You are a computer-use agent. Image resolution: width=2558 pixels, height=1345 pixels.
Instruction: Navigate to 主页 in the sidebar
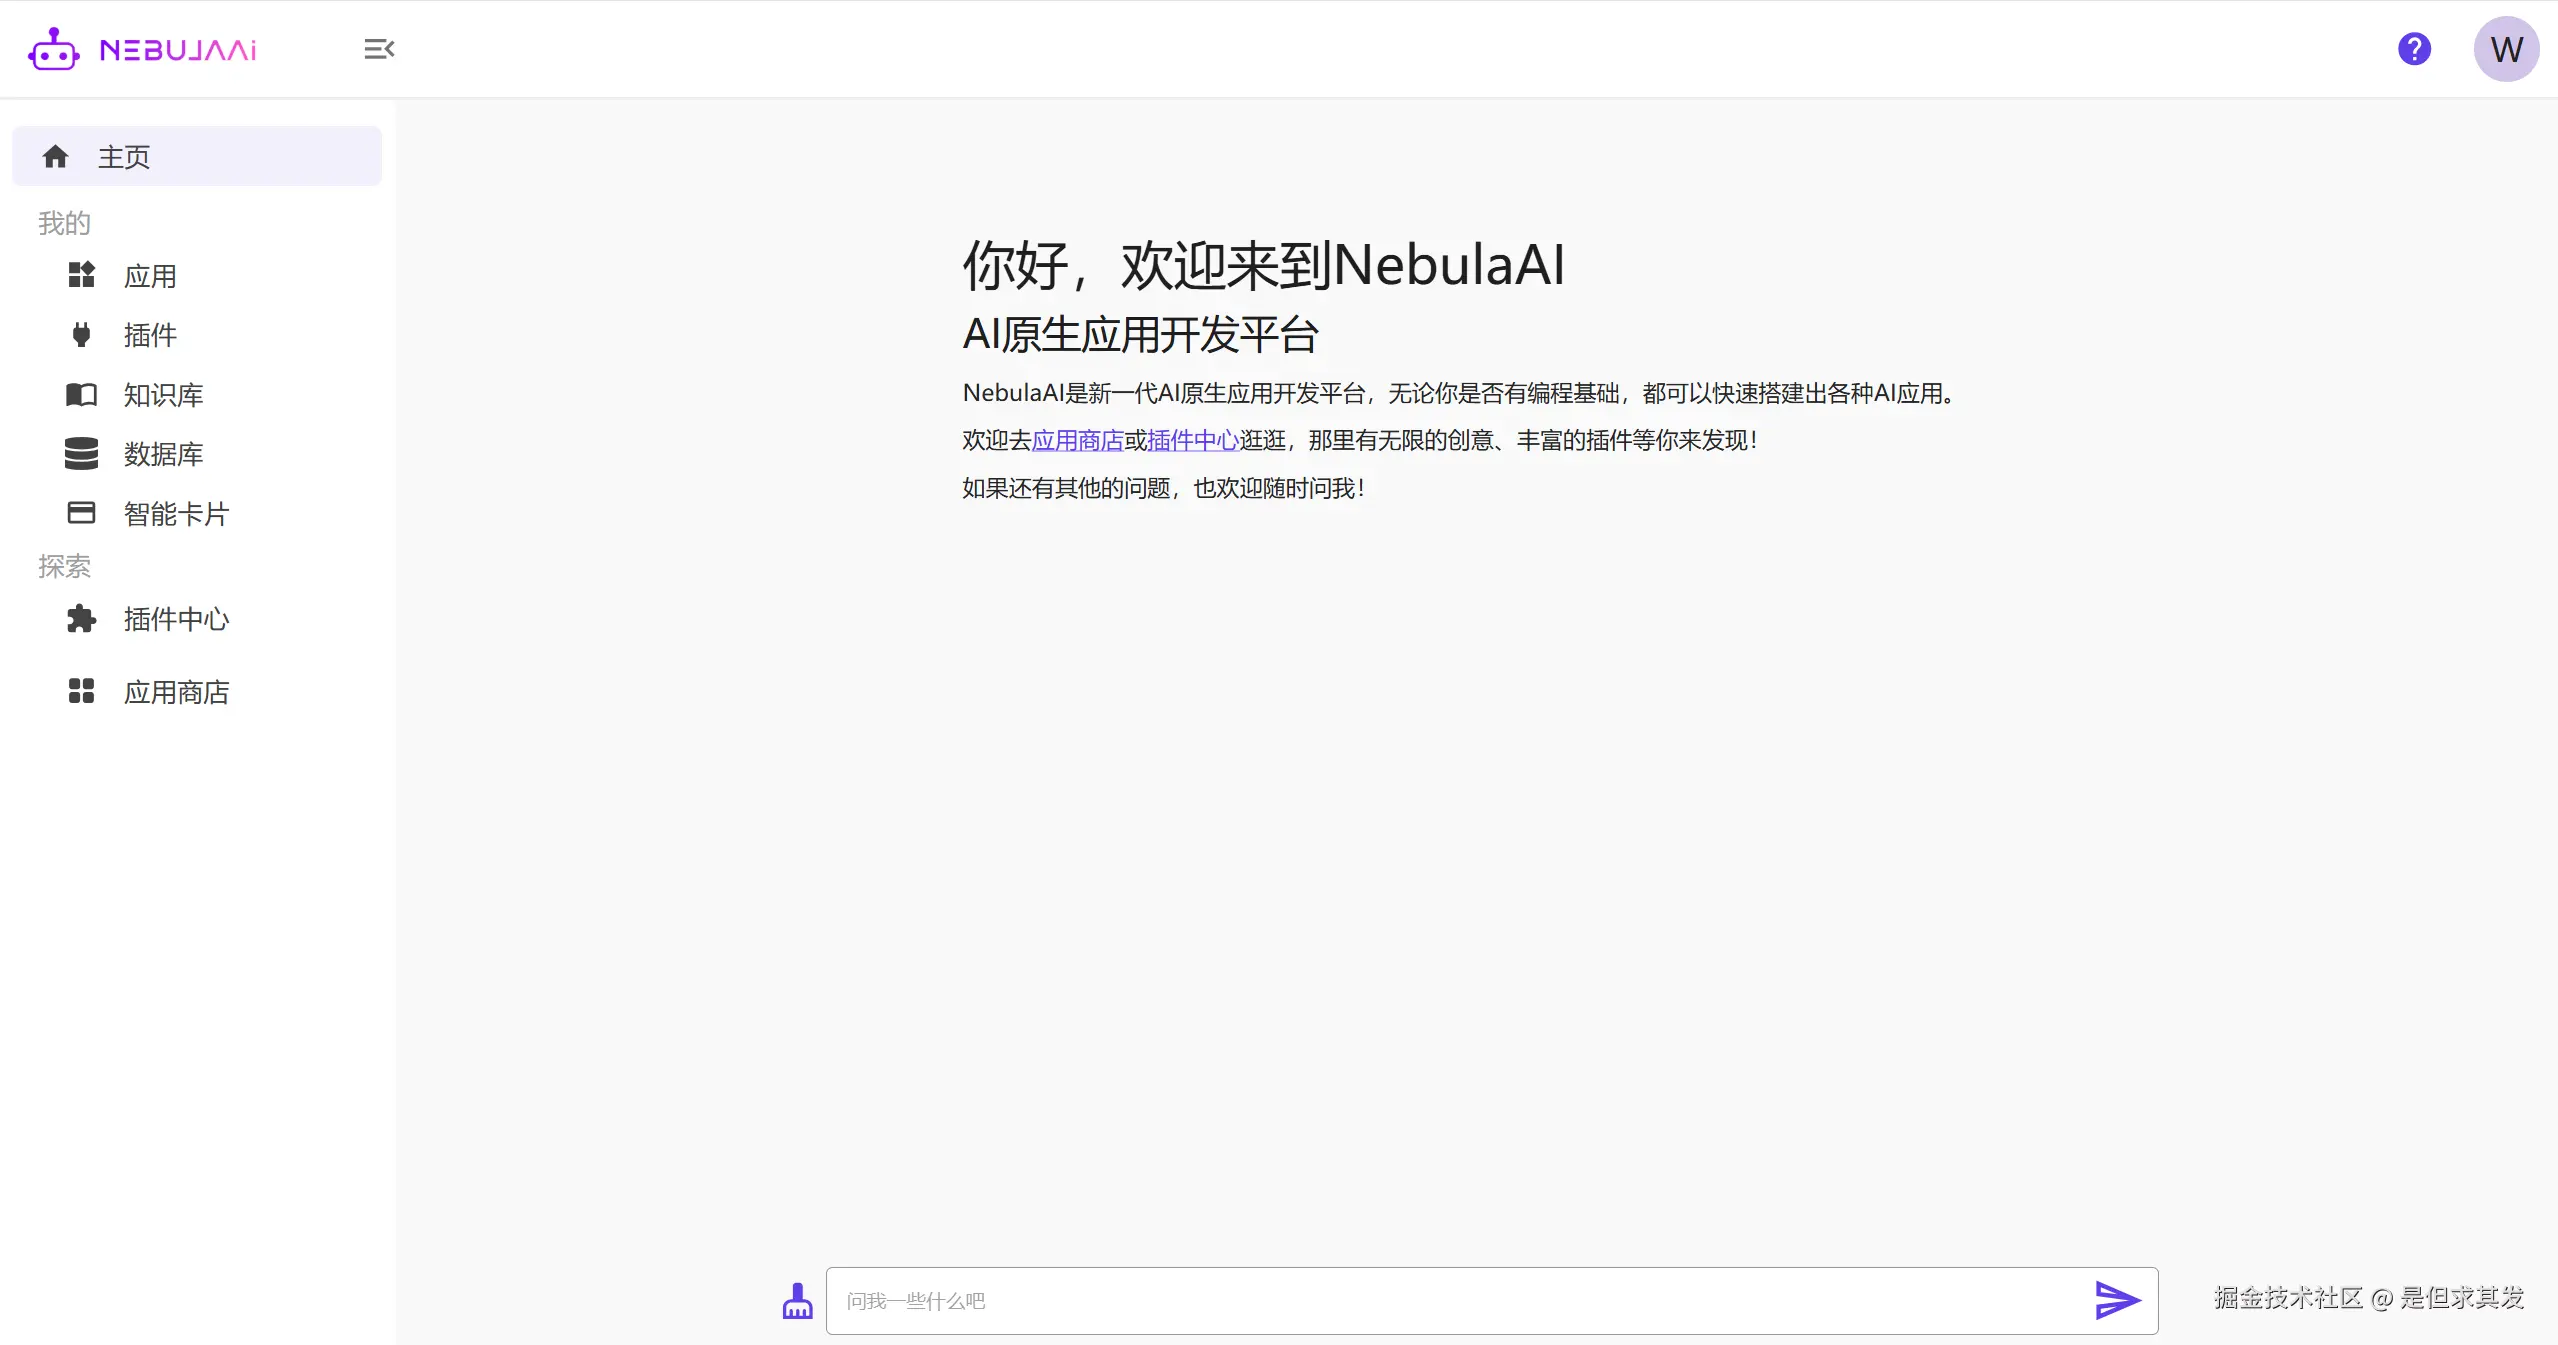pos(124,156)
